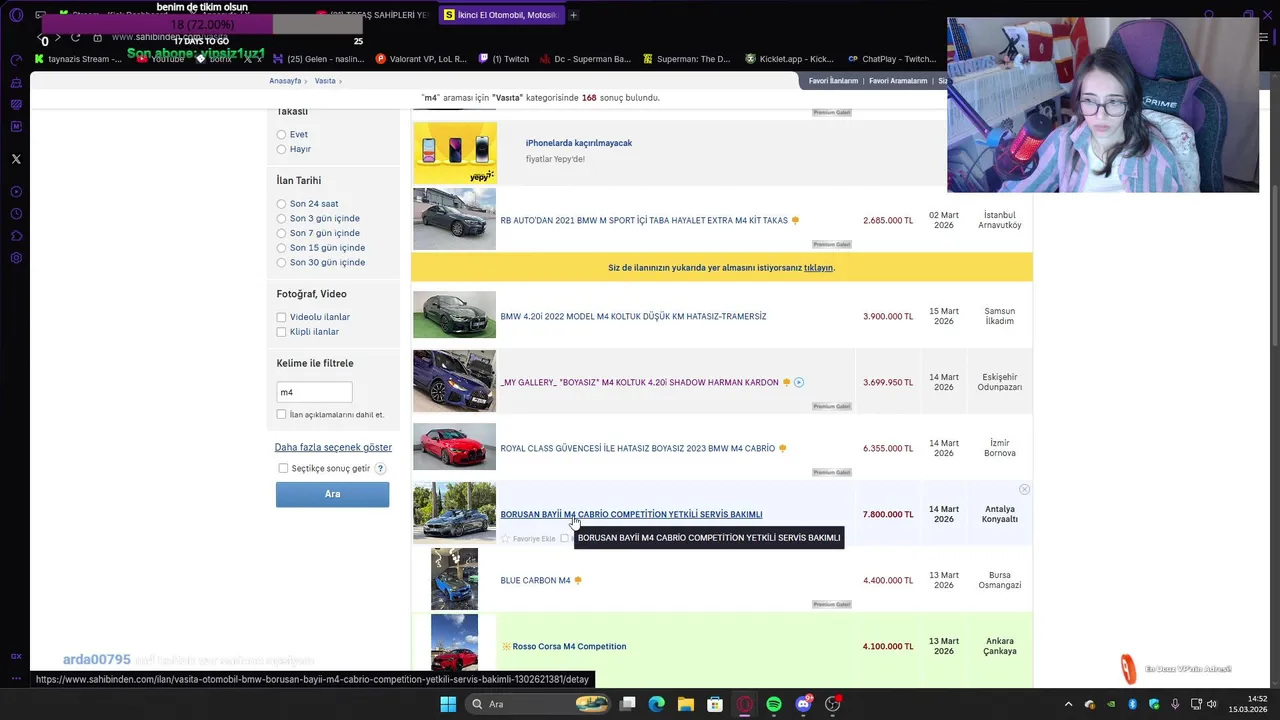Open Task View on the taskbar
The height and width of the screenshot is (720, 1280).
627,704
